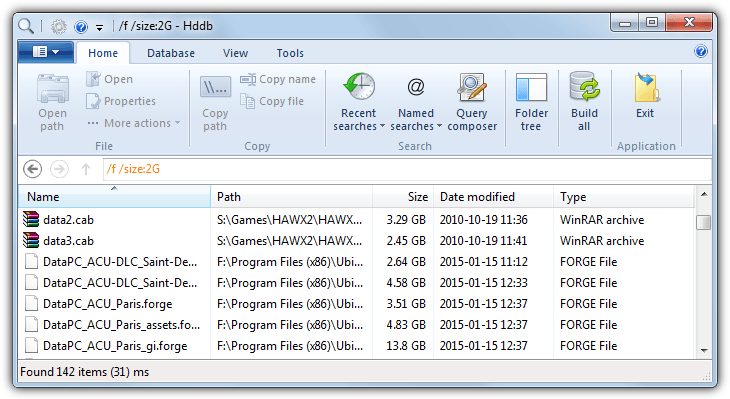Click the Up navigation arrow

point(86,169)
